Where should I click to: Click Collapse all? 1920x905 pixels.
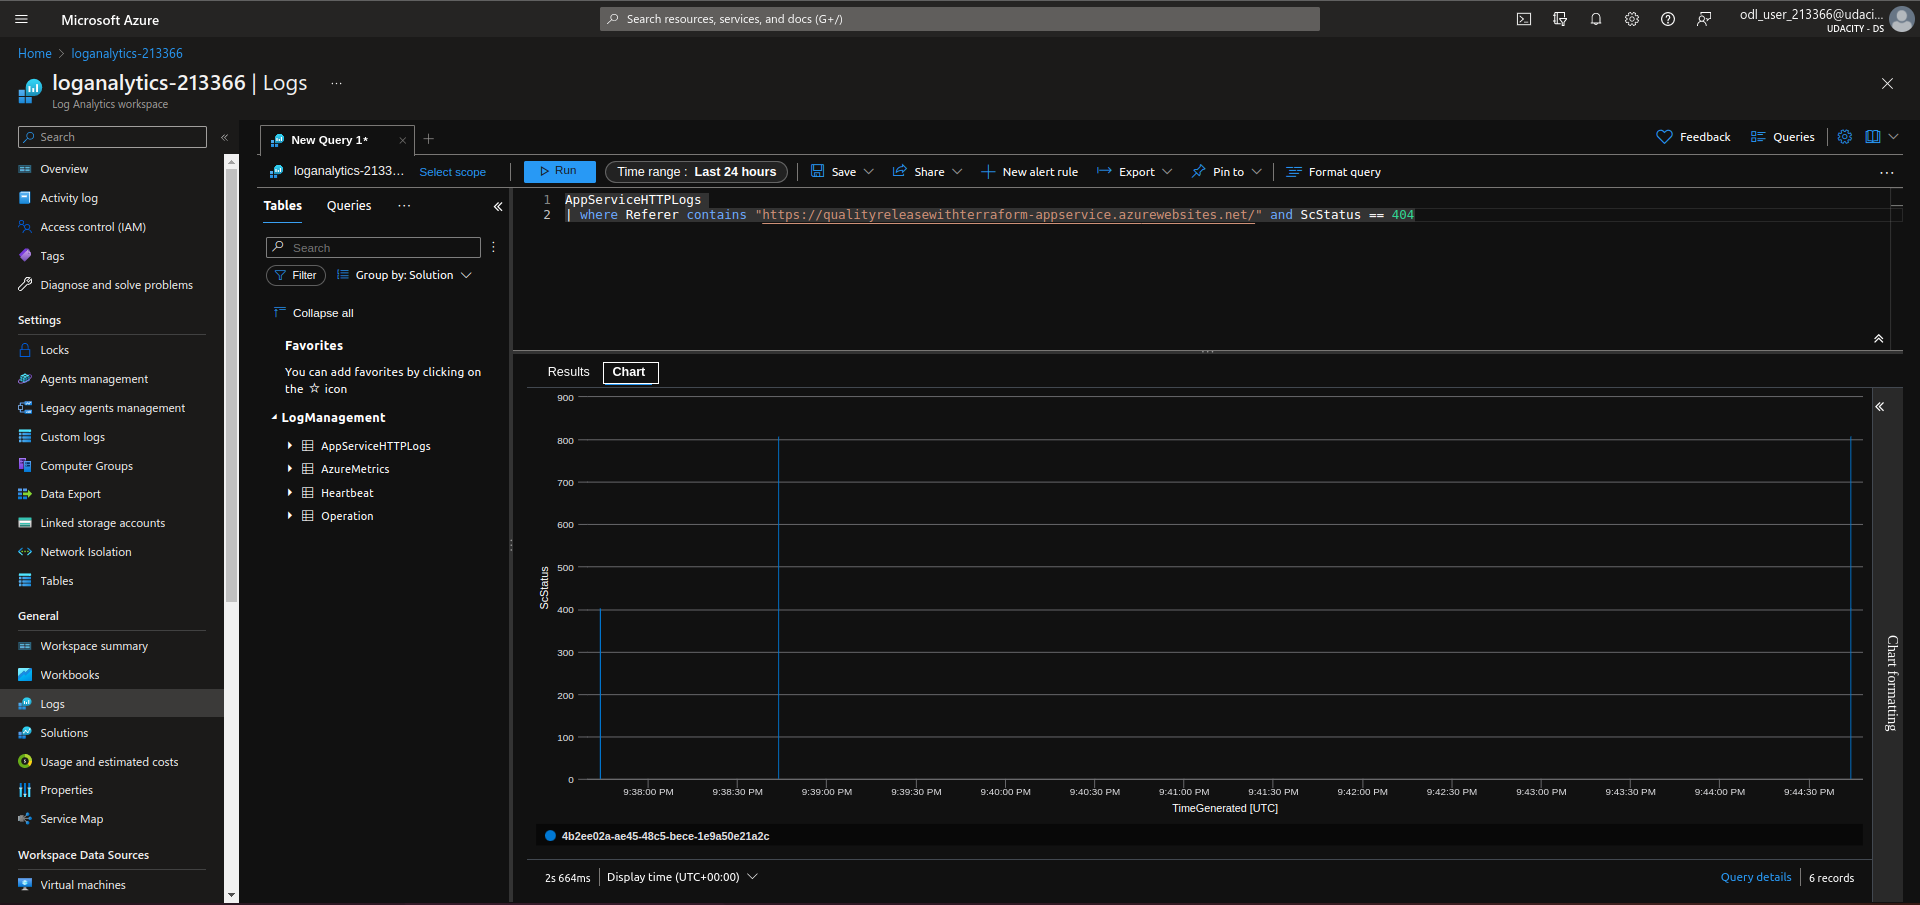314,313
